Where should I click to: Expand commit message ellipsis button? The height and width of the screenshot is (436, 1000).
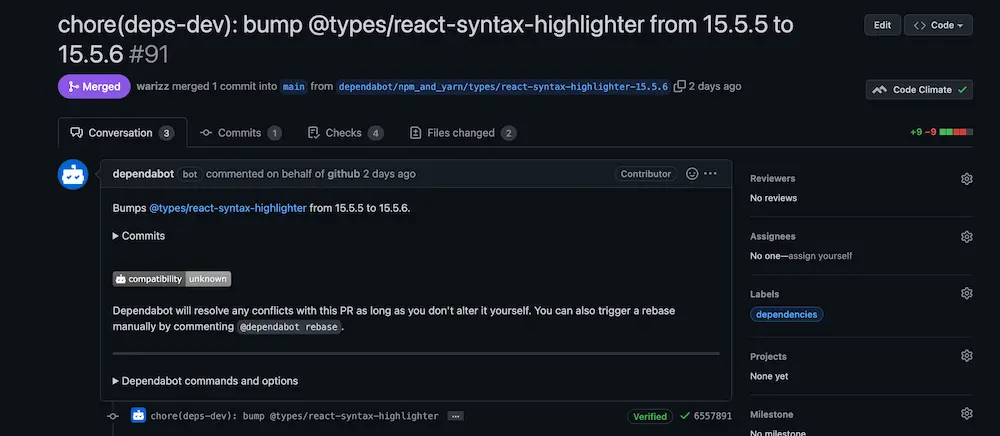455,416
